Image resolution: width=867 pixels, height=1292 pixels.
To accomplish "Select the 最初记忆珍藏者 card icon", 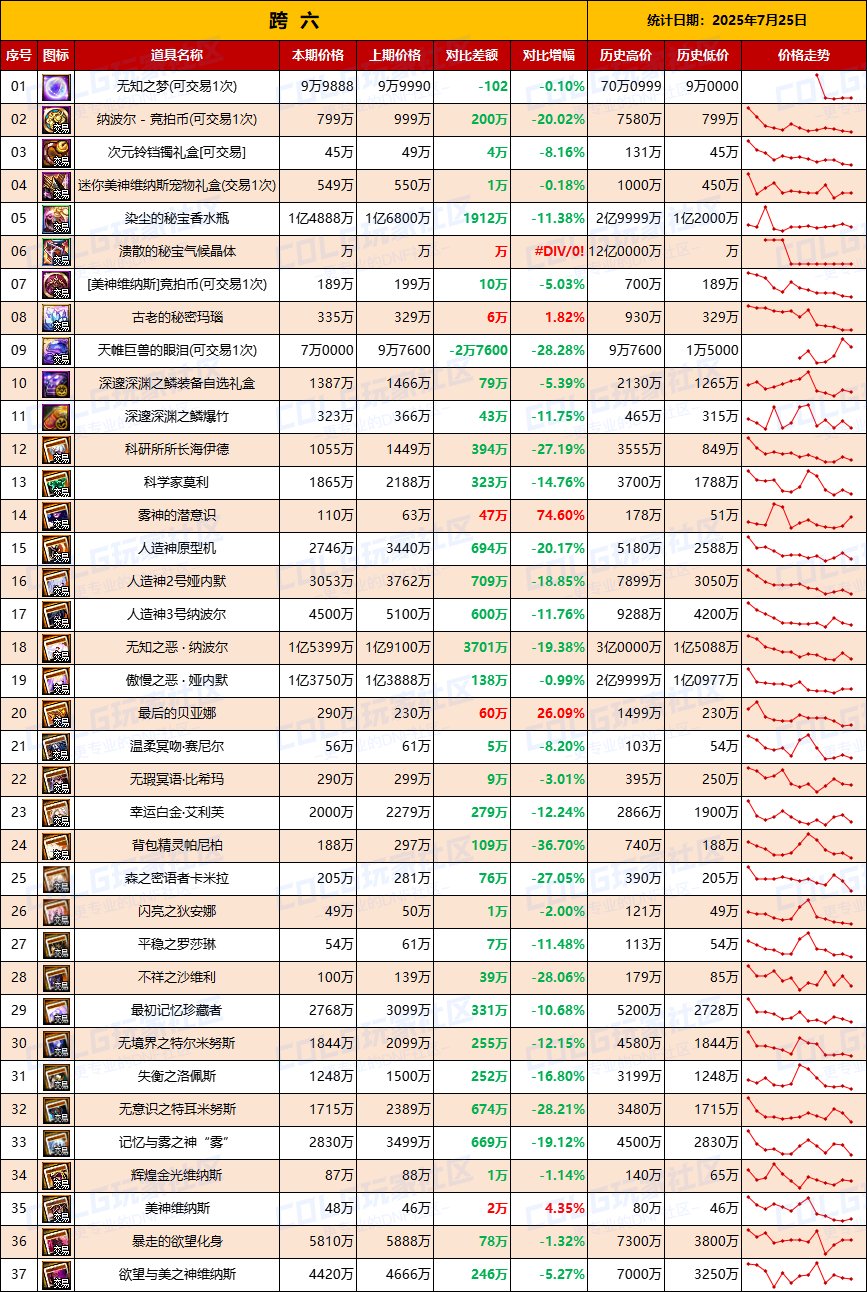I will coord(56,1011).
